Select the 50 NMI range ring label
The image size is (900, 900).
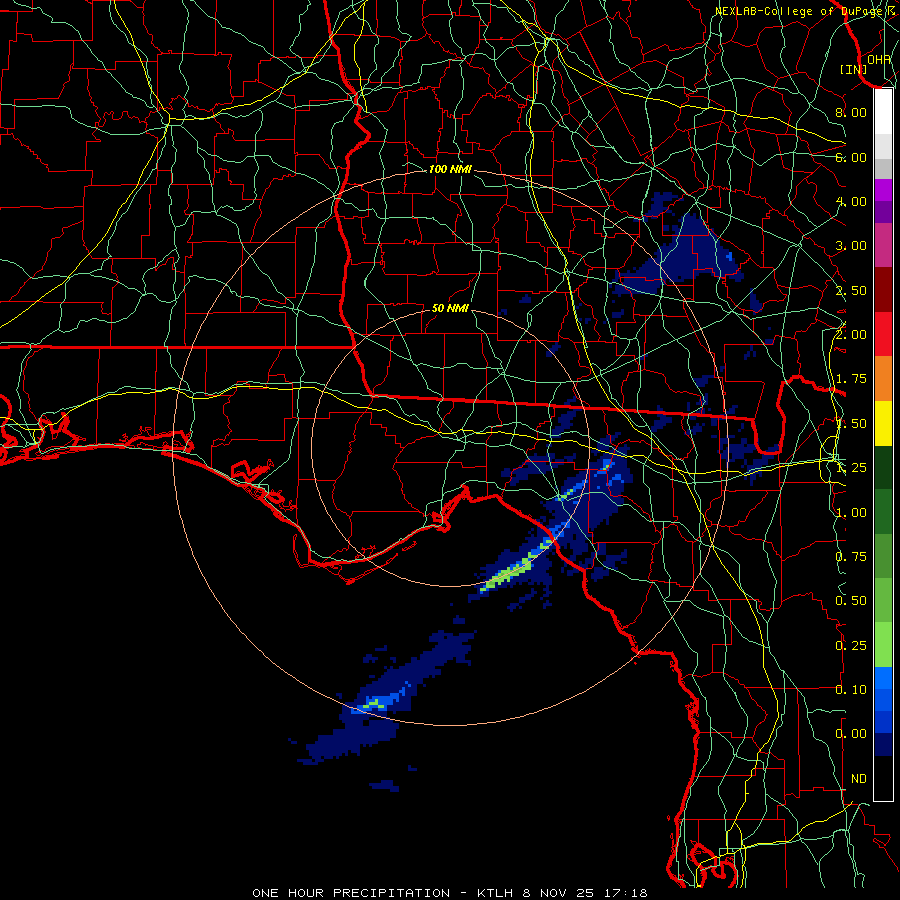[450, 308]
